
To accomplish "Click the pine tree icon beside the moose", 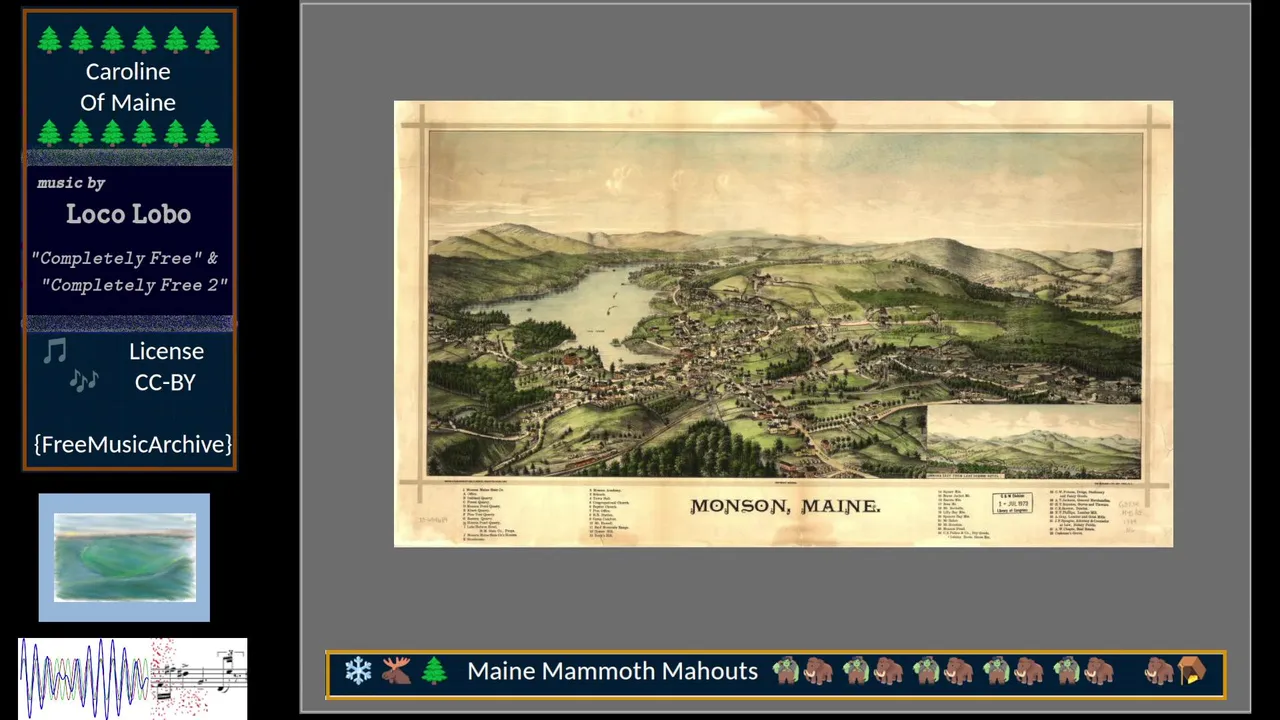I will (434, 671).
